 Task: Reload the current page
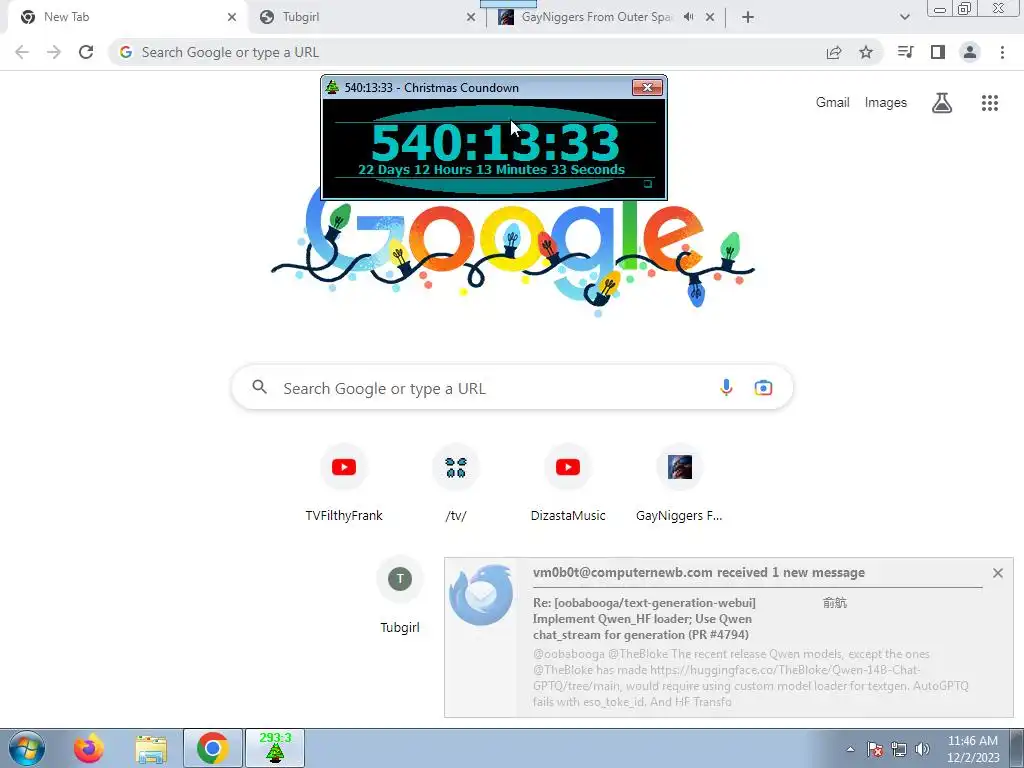[x=86, y=52]
